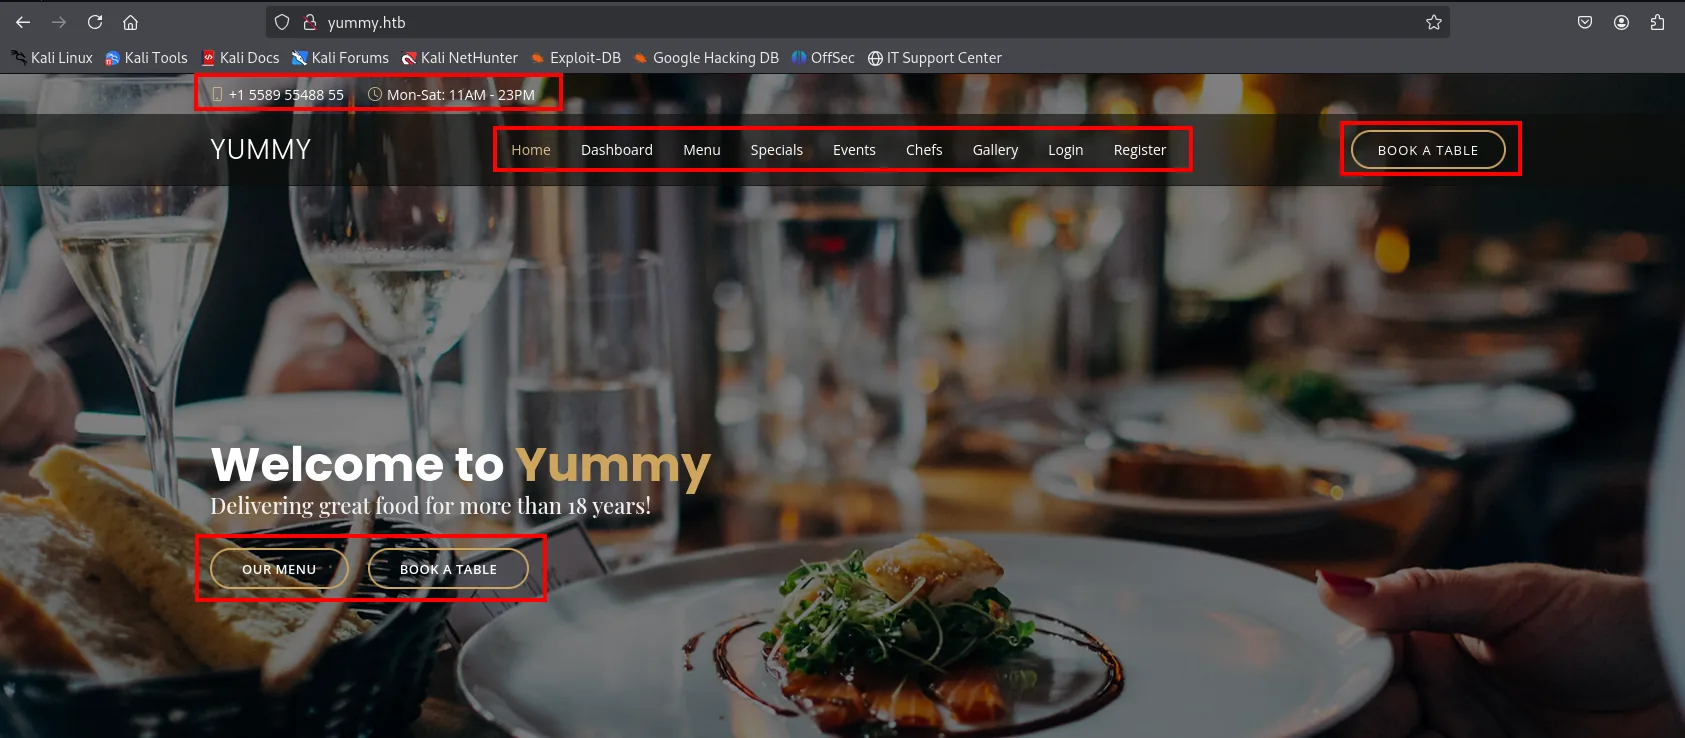Focus the address bar showing yummy.htb
Viewport: 1685px width, 738px height.
point(857,22)
